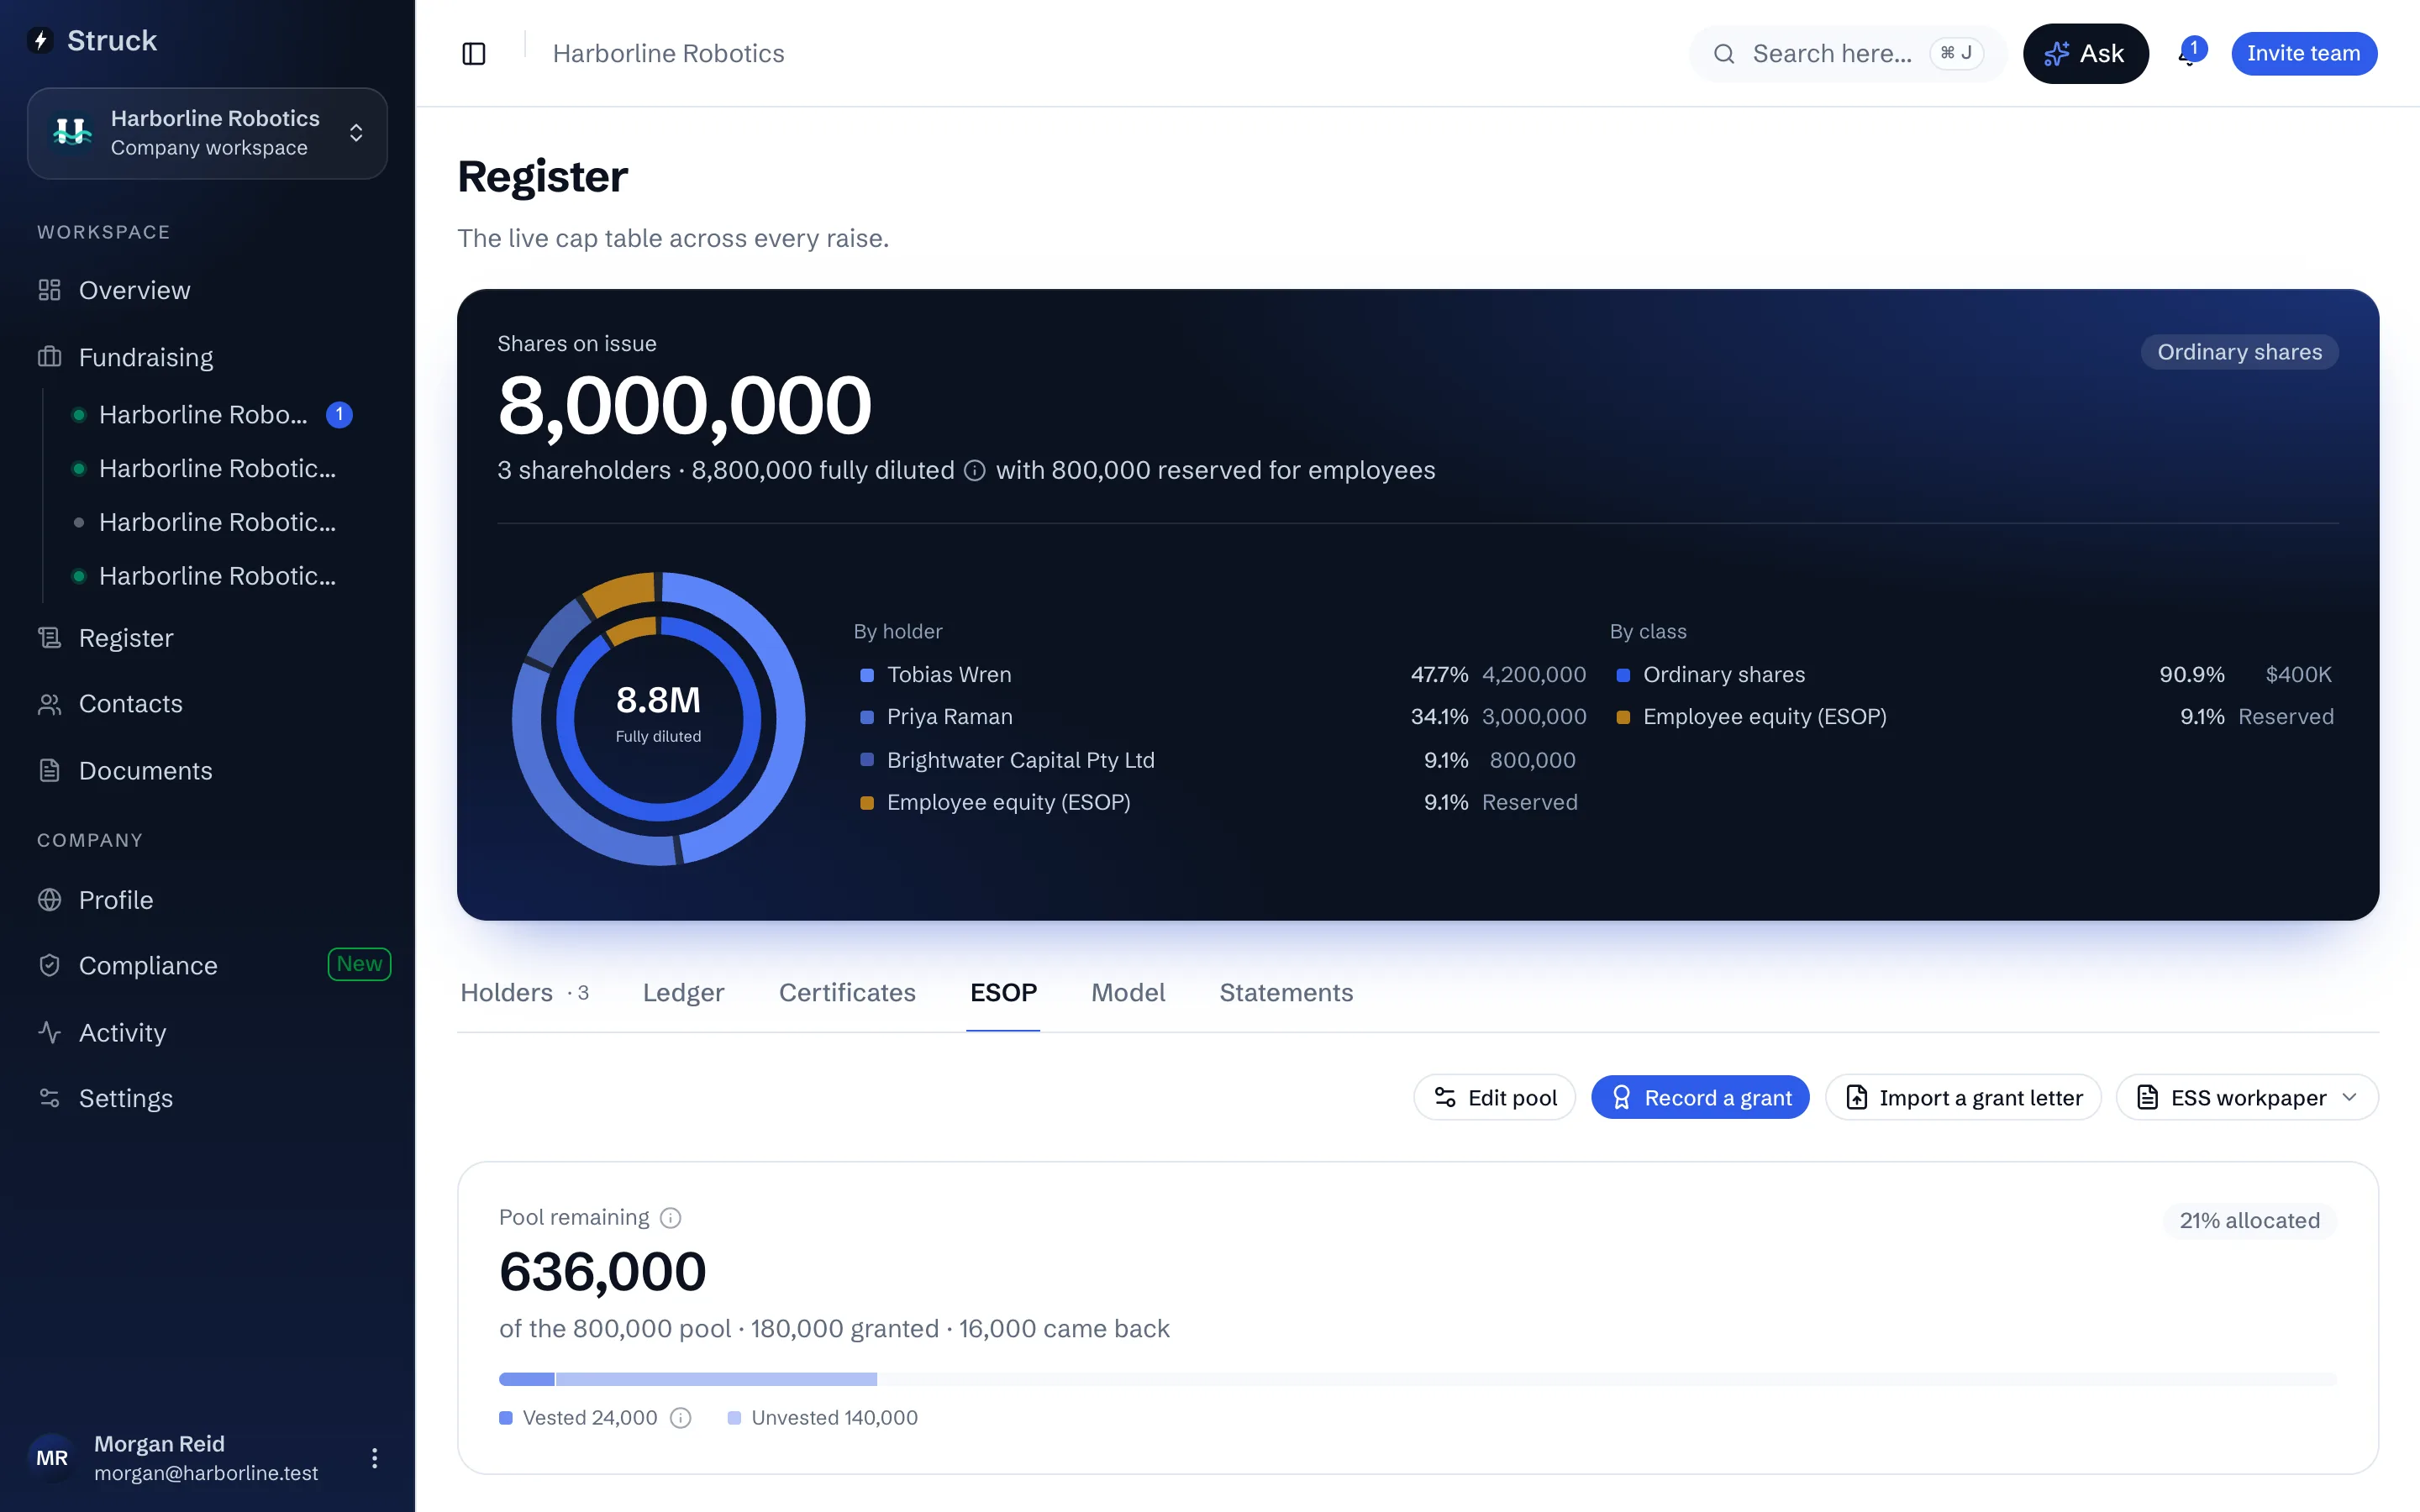2420x1512 pixels.
Task: Click the Edit pool button
Action: point(1494,1098)
